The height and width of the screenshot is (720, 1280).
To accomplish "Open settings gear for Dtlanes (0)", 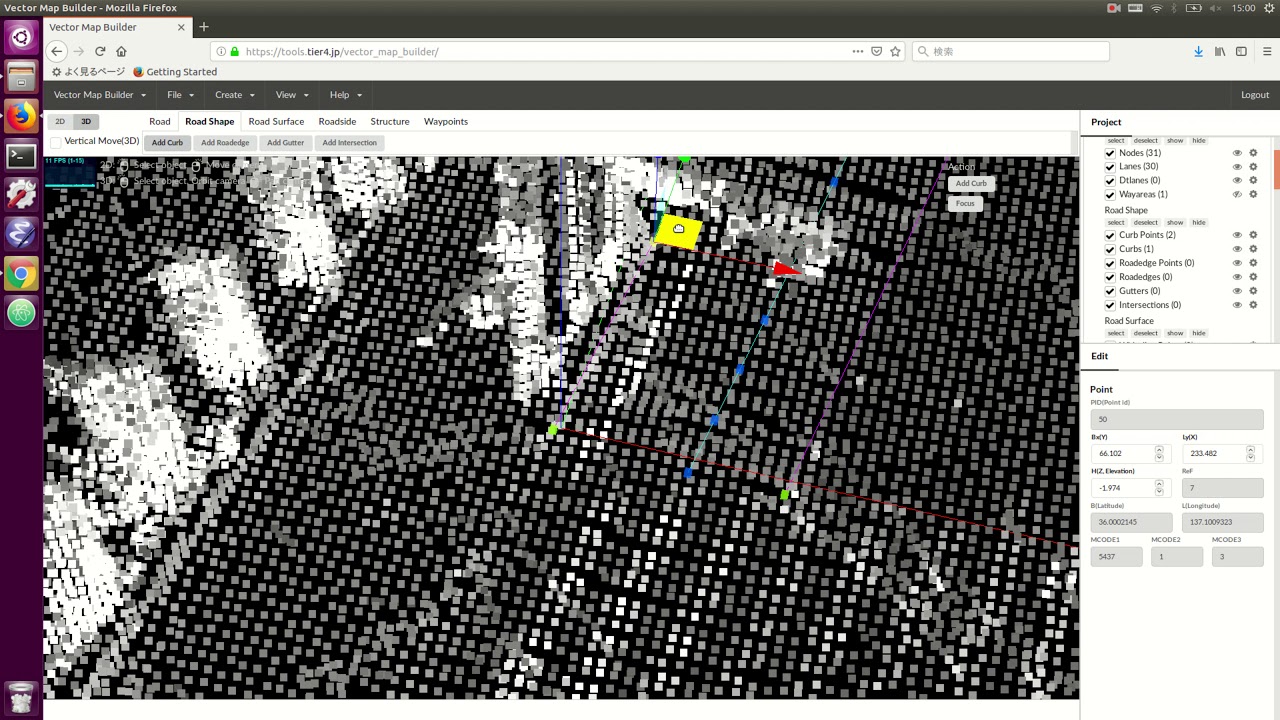I will (1253, 181).
